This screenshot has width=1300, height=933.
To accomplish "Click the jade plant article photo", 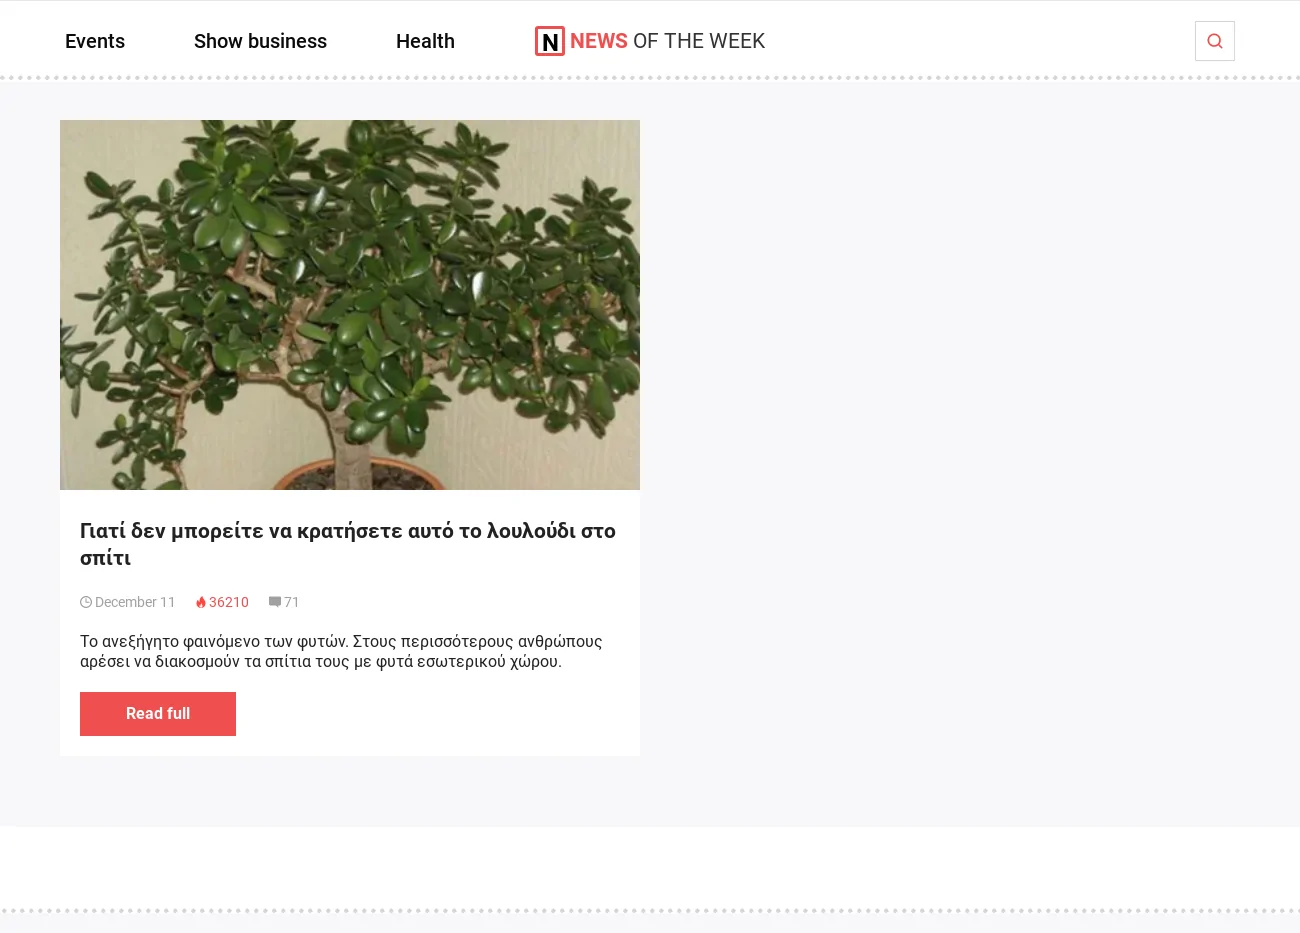I will click(x=350, y=305).
